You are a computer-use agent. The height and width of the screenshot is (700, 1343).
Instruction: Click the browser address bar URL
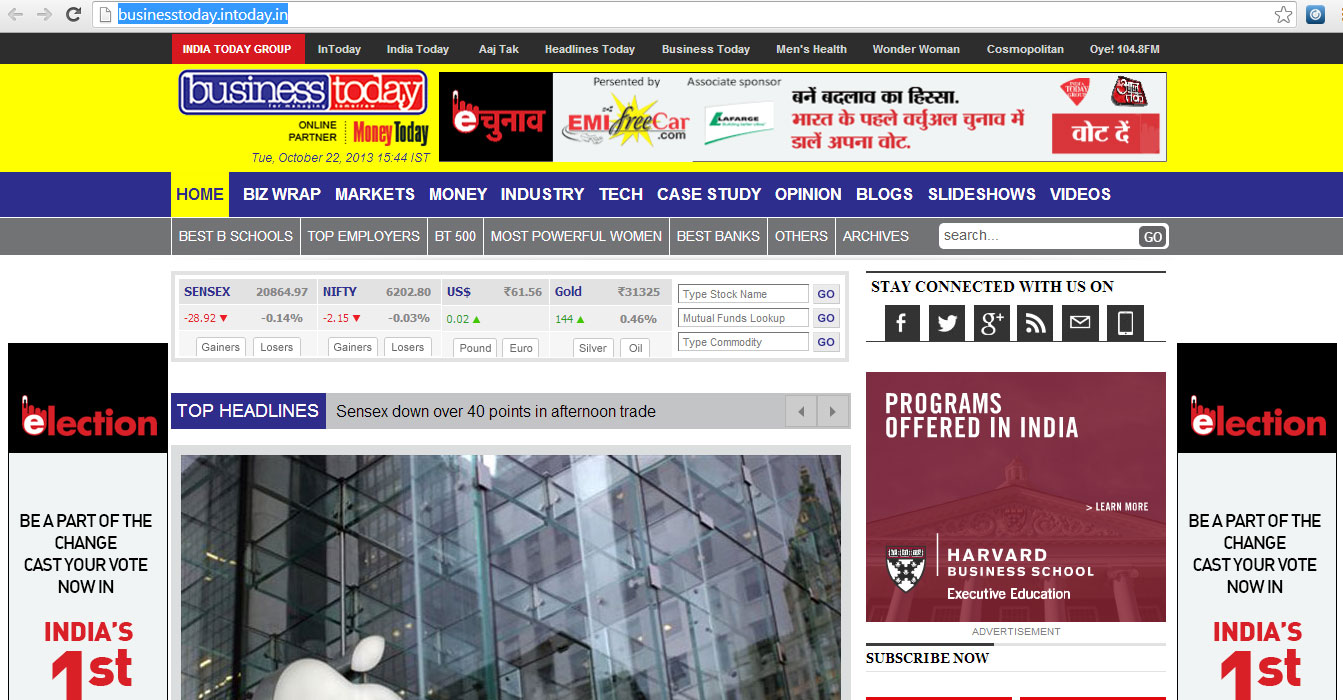coord(203,14)
